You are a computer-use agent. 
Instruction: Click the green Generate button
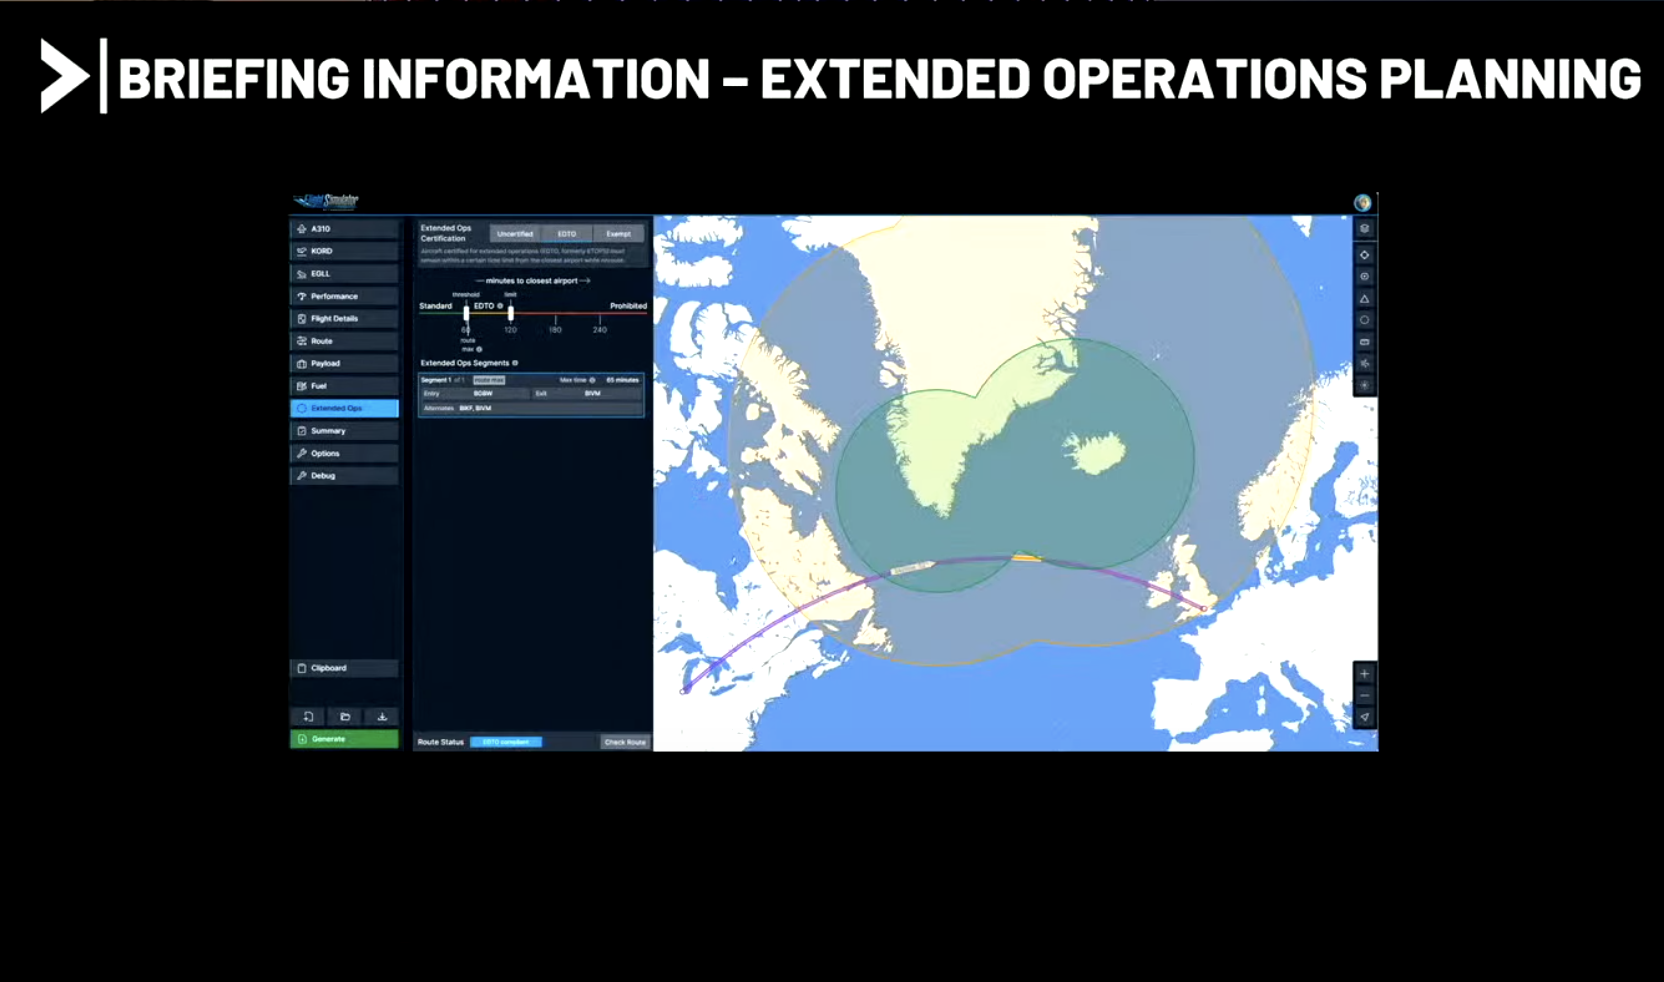344,739
